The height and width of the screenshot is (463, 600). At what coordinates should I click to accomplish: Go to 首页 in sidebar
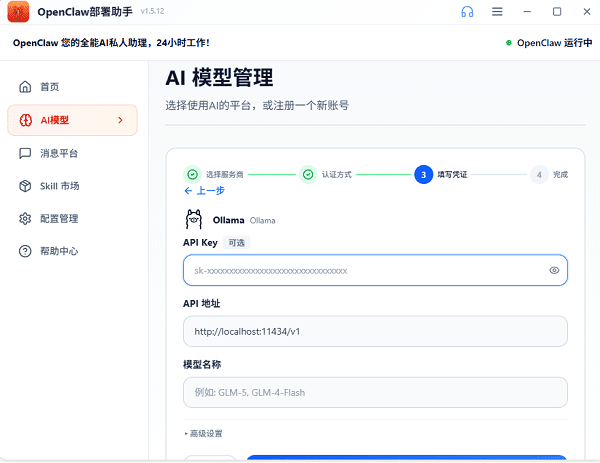pos(72,87)
